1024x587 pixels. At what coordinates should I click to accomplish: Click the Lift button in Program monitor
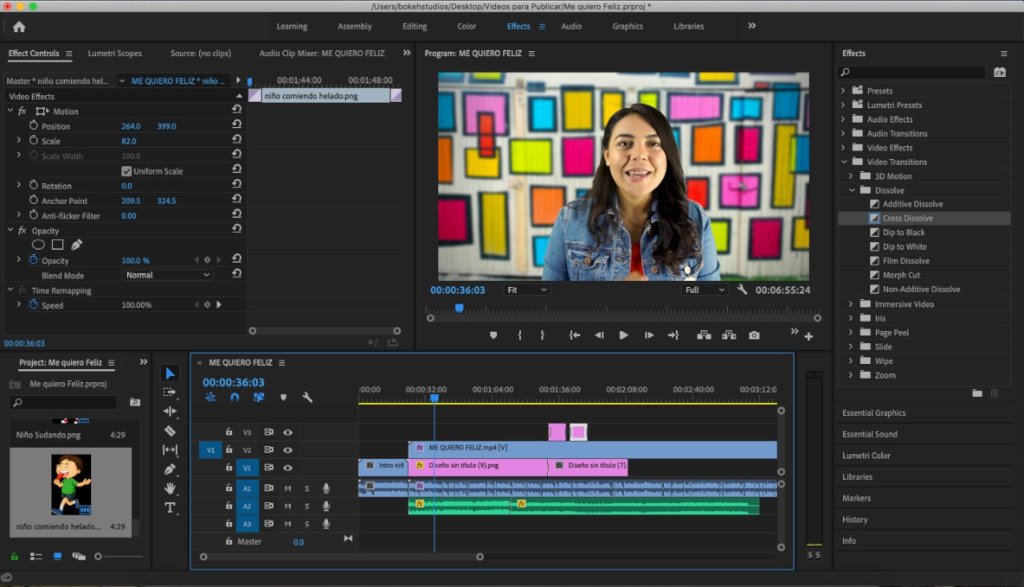[x=703, y=335]
